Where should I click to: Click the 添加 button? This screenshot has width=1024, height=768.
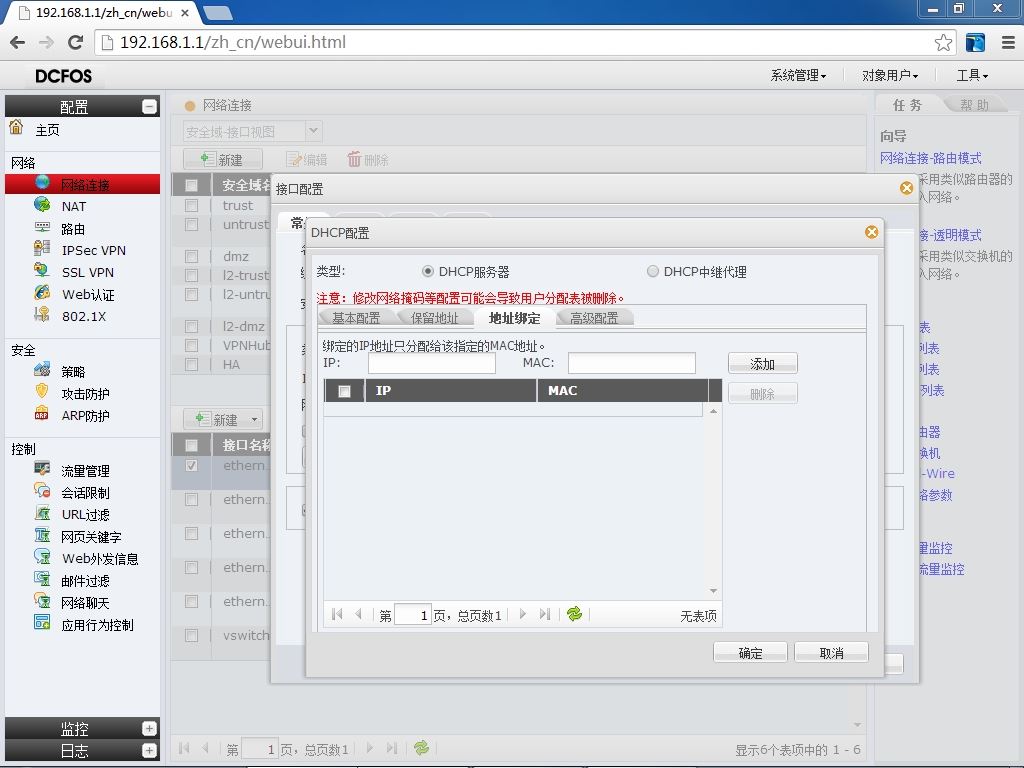[762, 364]
